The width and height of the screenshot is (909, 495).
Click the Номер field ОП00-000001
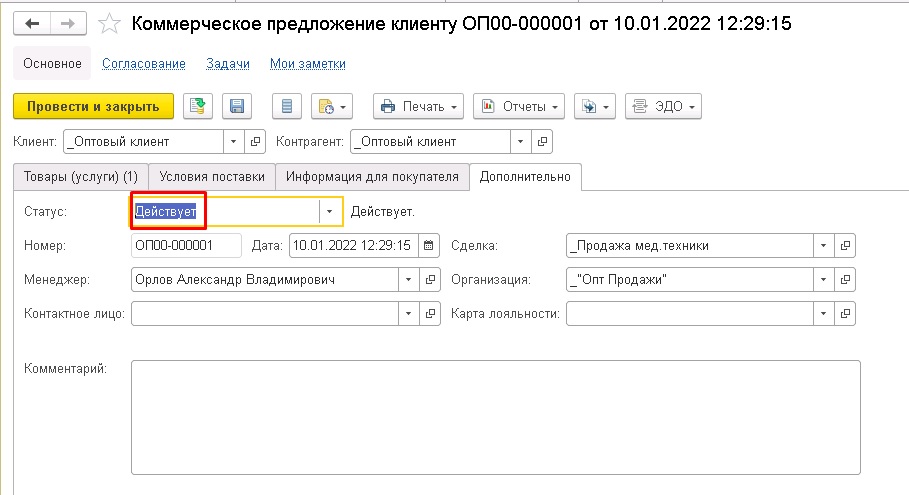click(186, 246)
